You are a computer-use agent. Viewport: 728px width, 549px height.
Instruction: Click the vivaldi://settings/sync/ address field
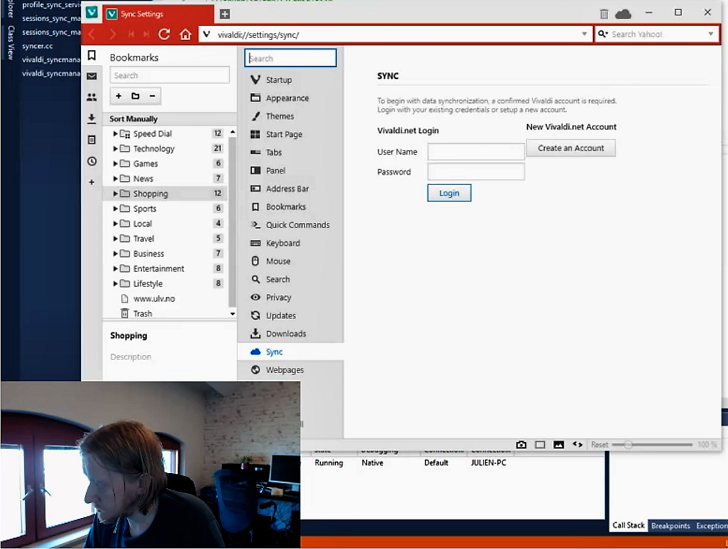pos(396,34)
